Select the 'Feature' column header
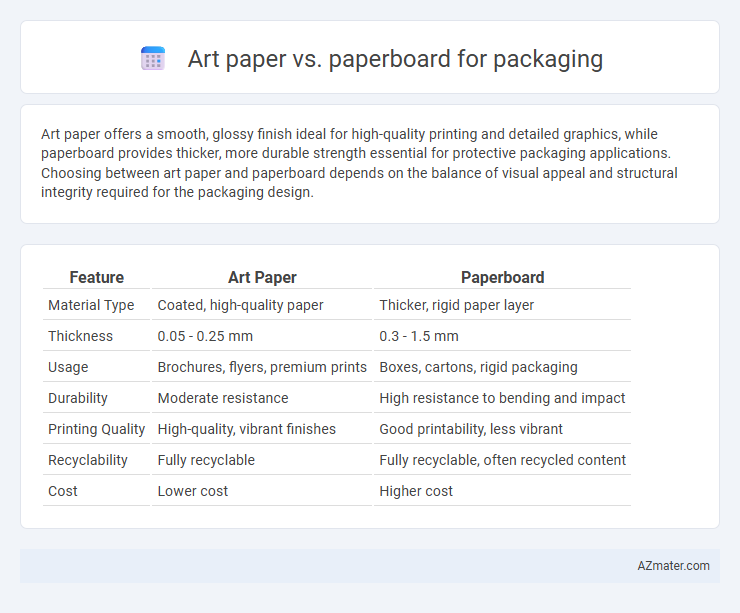The width and height of the screenshot is (740, 613). click(96, 277)
